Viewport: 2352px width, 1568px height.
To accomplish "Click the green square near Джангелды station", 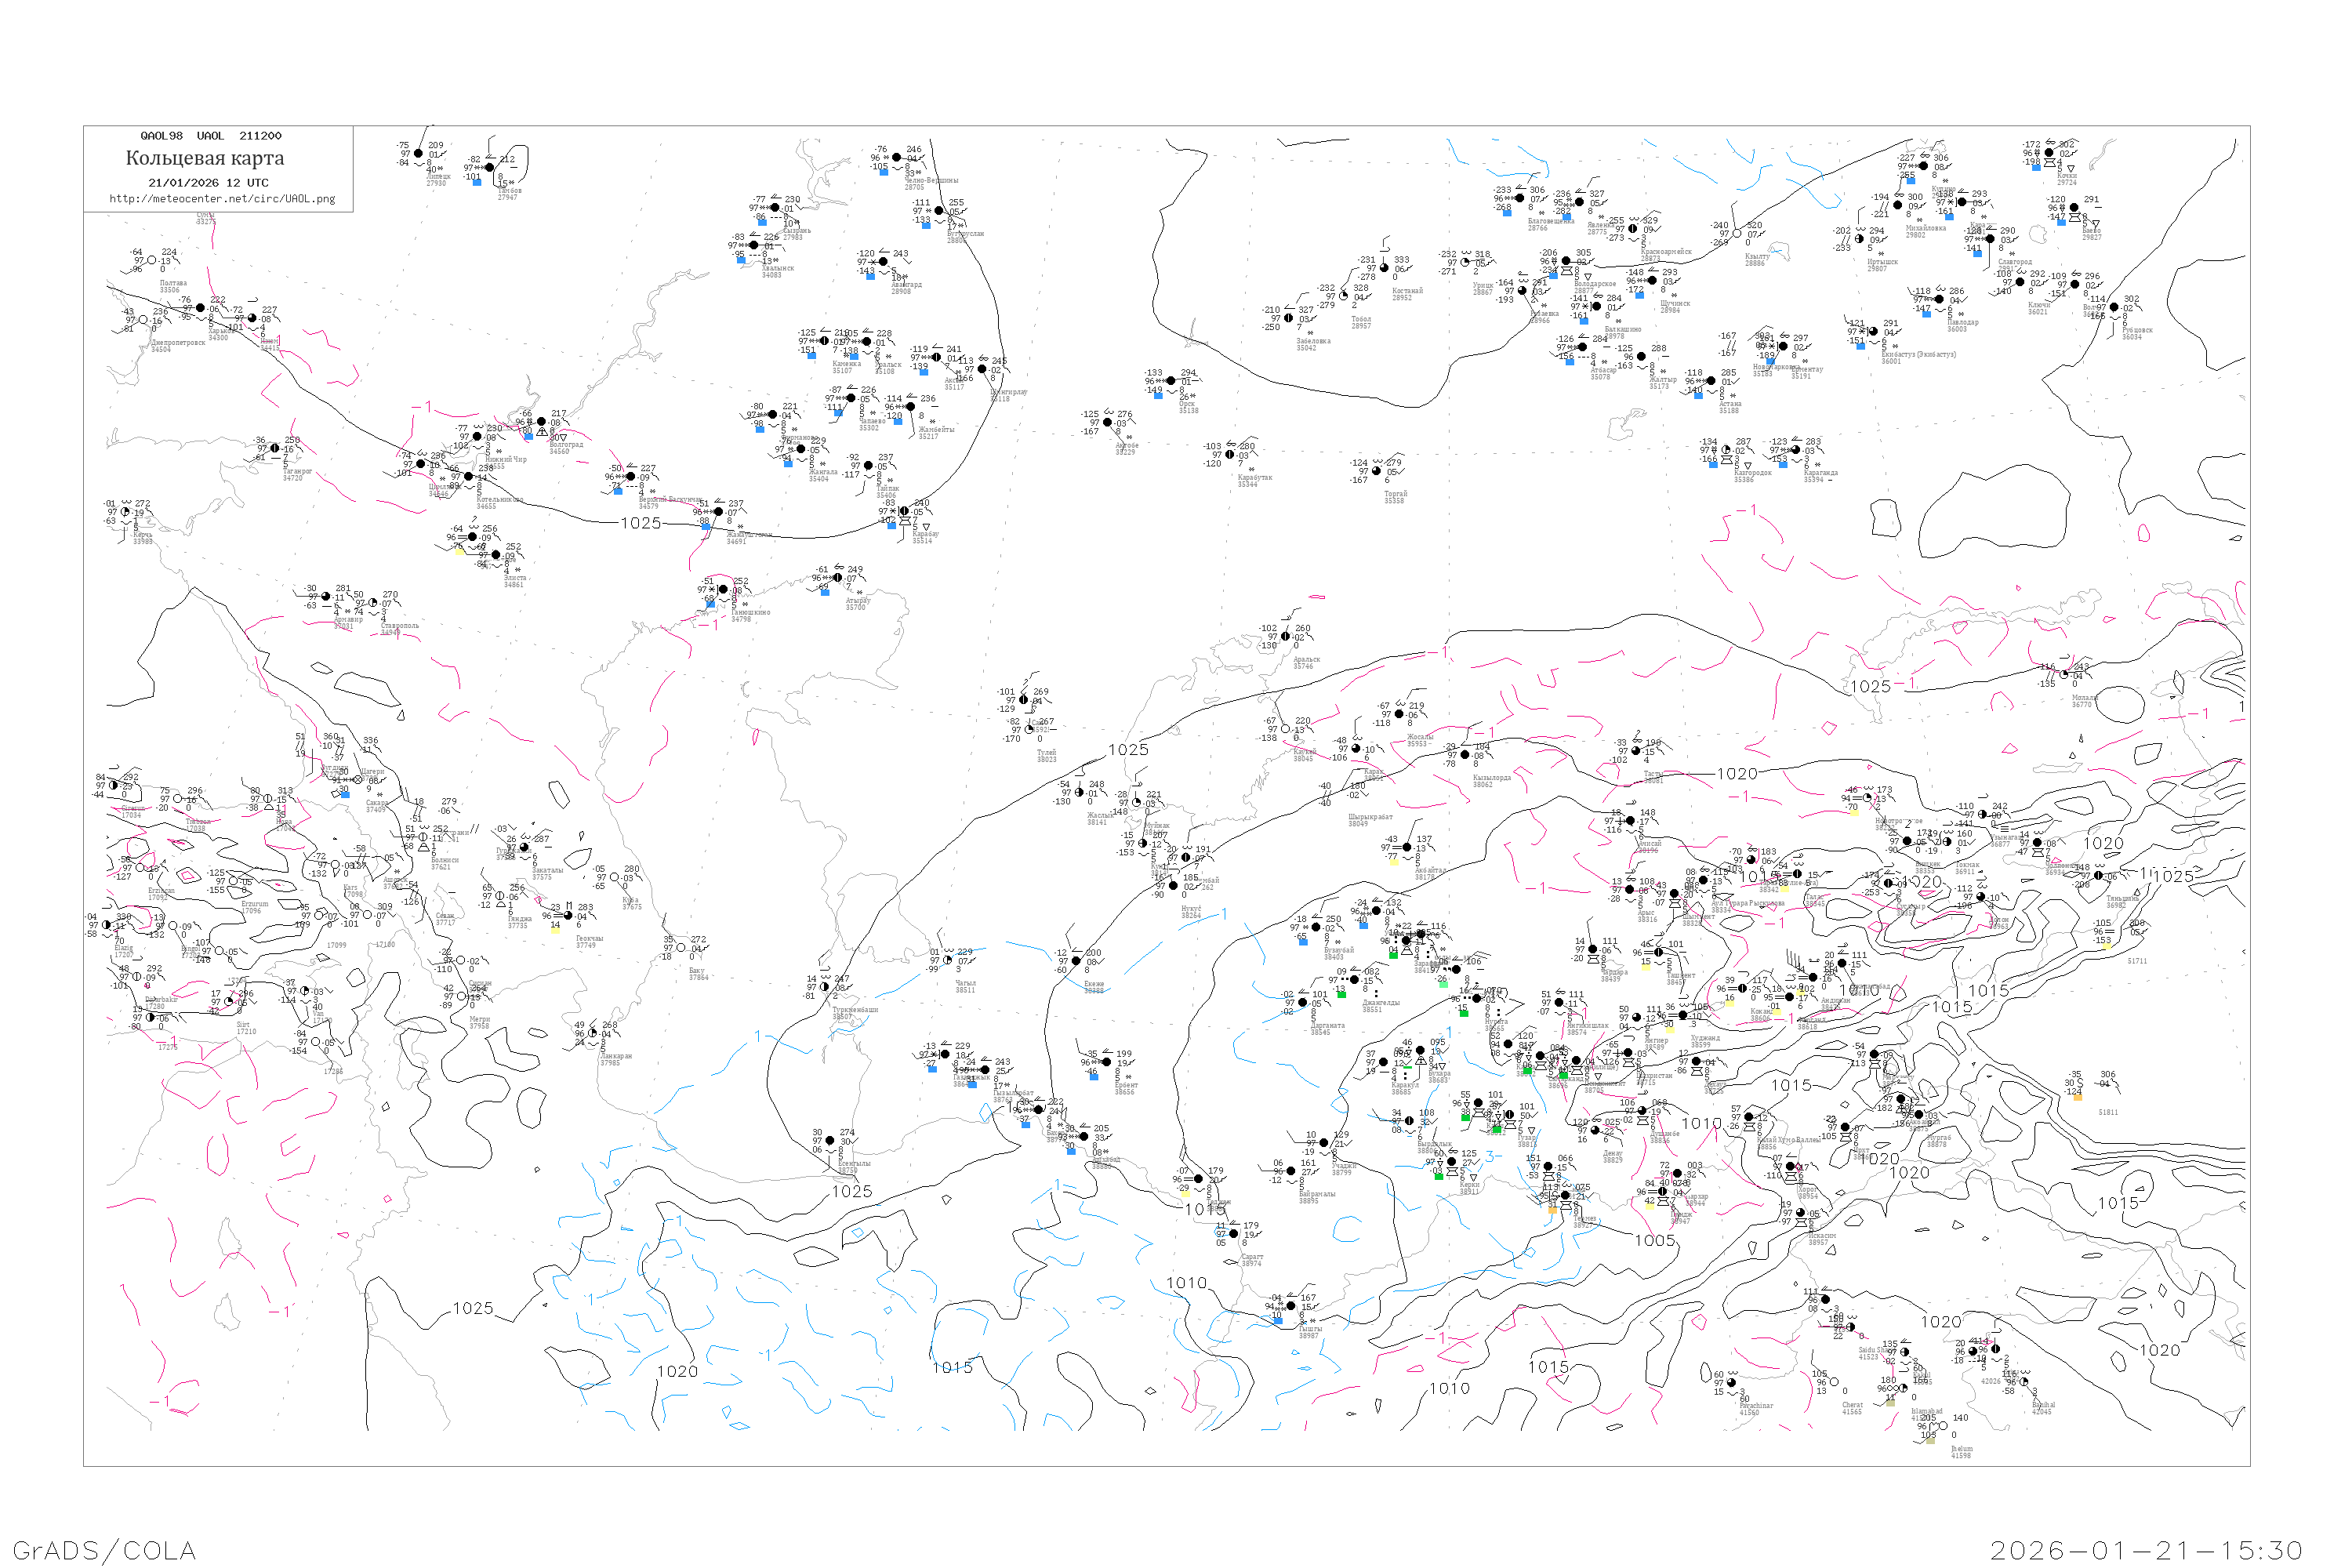I will pyautogui.click(x=1341, y=994).
